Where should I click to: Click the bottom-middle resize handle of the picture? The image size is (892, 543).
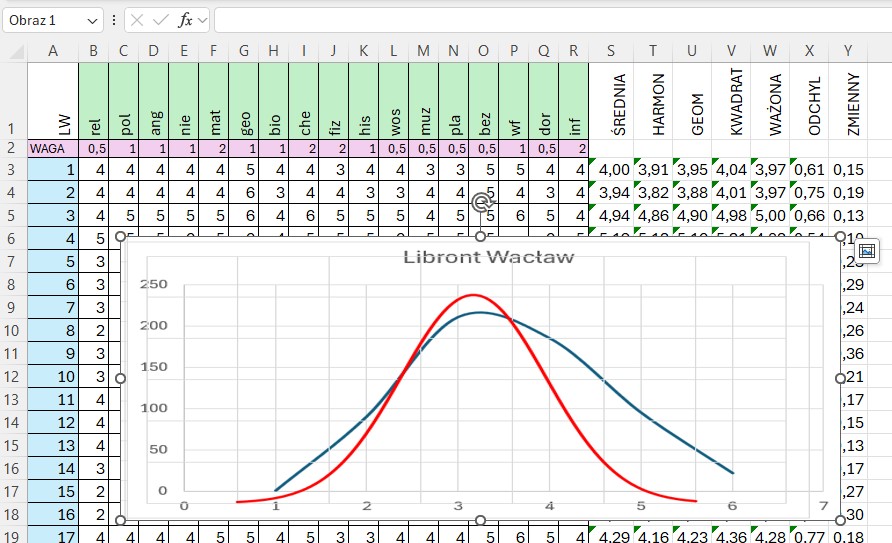[x=481, y=520]
